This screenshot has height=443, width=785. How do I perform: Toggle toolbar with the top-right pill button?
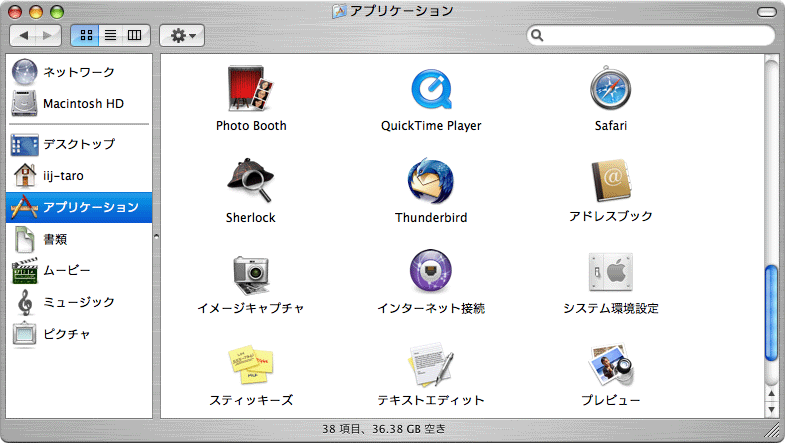click(x=766, y=12)
